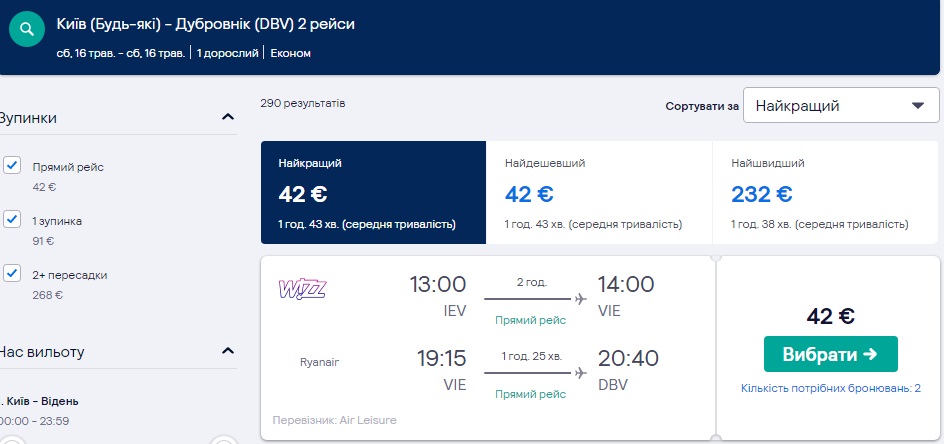Uncheck the Прямий рейс filter checkbox
Image resolution: width=944 pixels, height=444 pixels.
pos(12,166)
